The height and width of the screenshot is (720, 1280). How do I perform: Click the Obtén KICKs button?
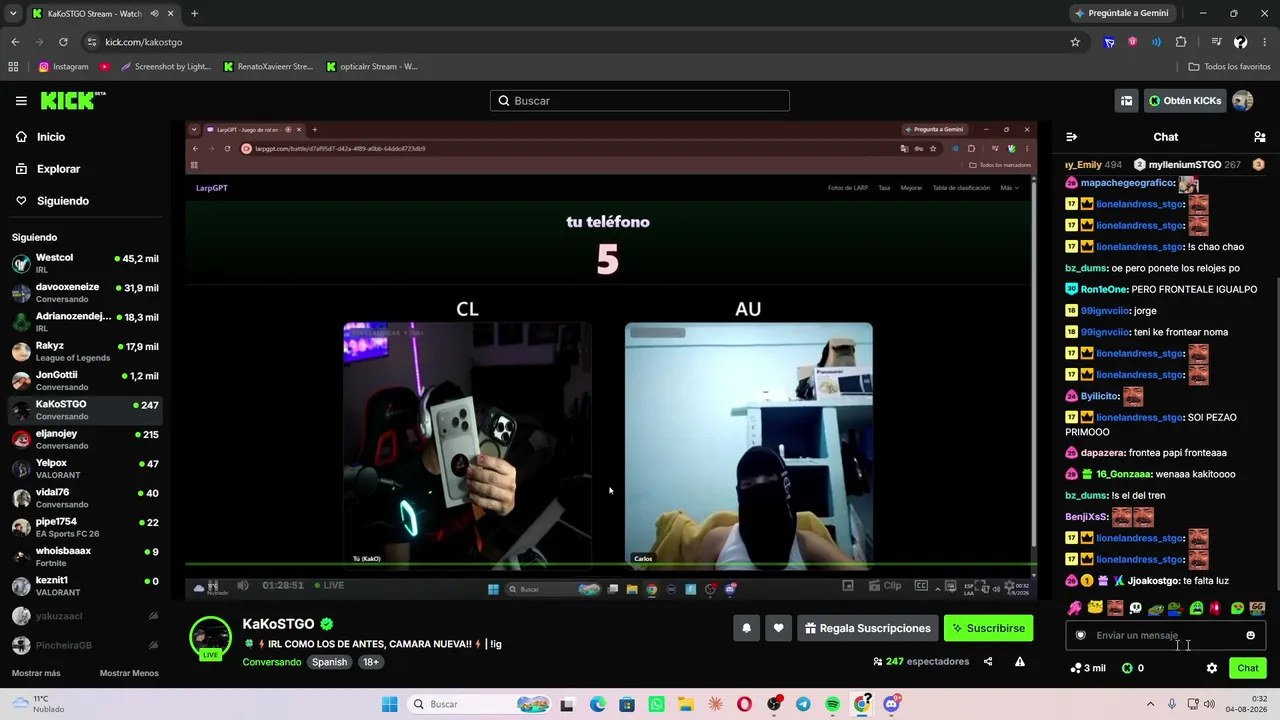click(1185, 101)
